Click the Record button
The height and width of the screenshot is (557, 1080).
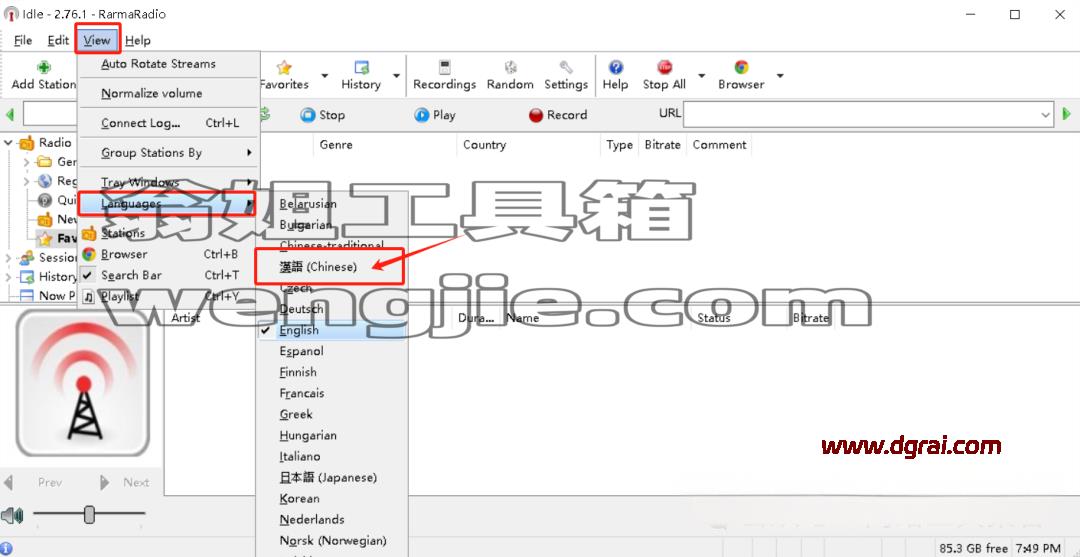558,115
